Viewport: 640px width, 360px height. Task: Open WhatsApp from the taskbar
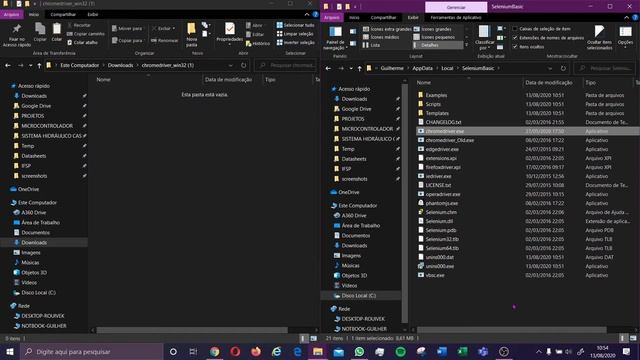point(359,351)
